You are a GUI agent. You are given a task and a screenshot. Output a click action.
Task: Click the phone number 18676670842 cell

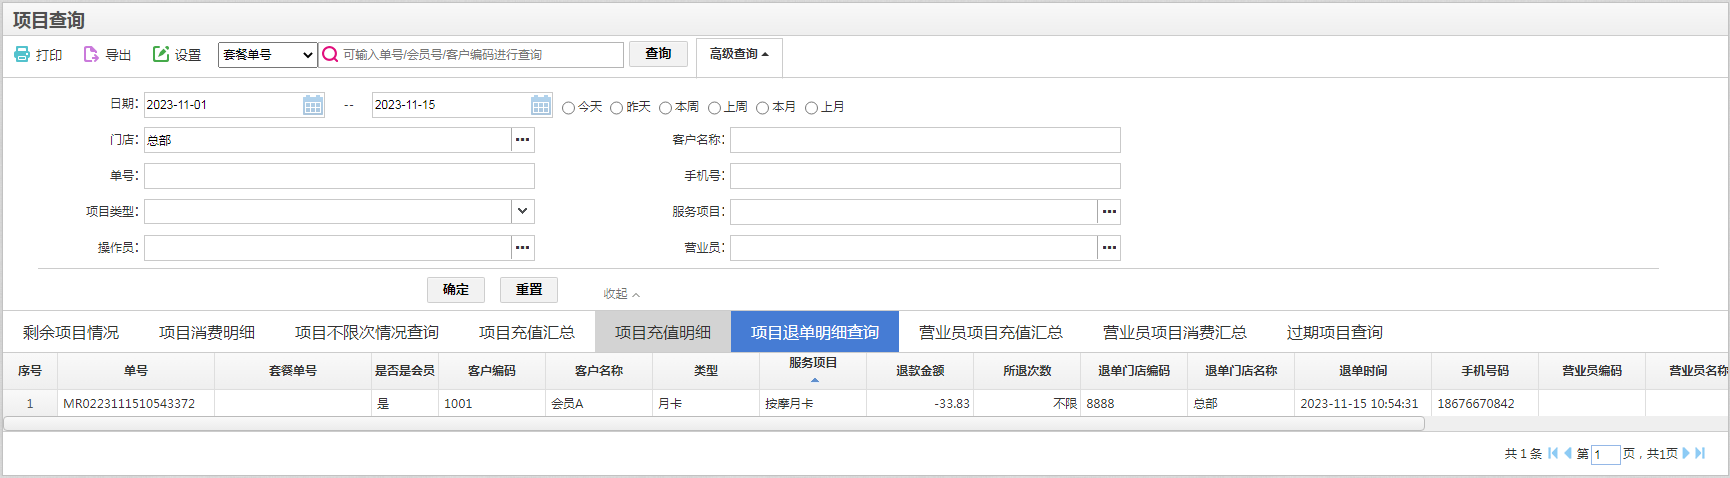(1485, 404)
